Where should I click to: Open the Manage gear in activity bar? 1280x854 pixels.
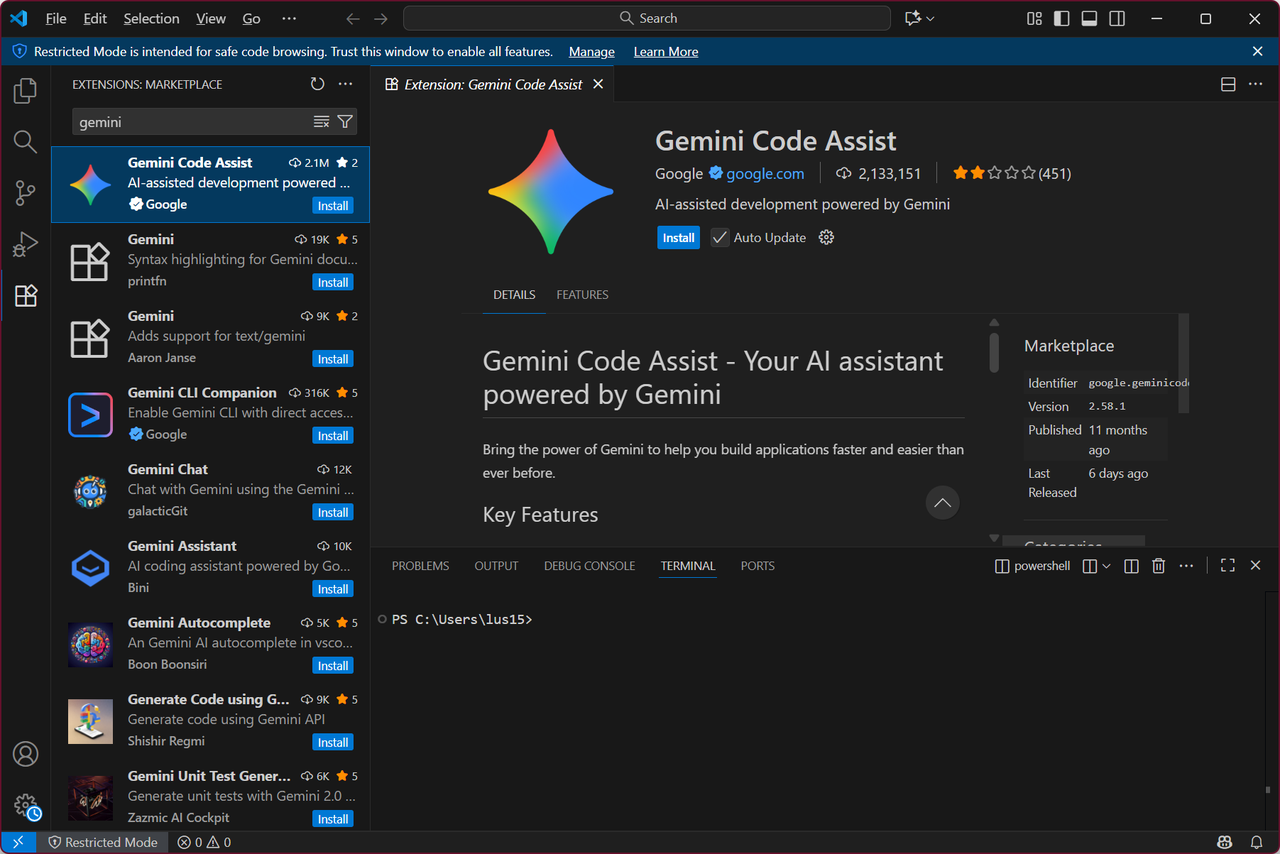click(25, 806)
